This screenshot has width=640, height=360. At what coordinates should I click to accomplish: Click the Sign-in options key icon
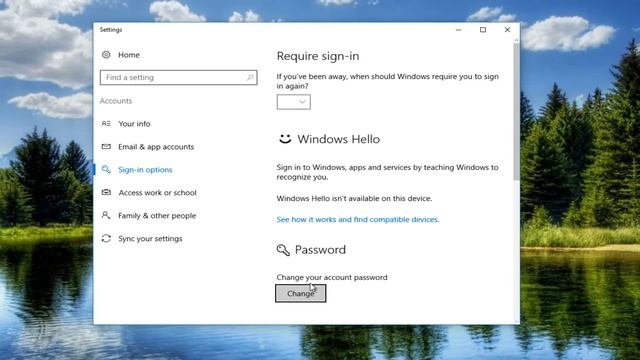tap(106, 169)
